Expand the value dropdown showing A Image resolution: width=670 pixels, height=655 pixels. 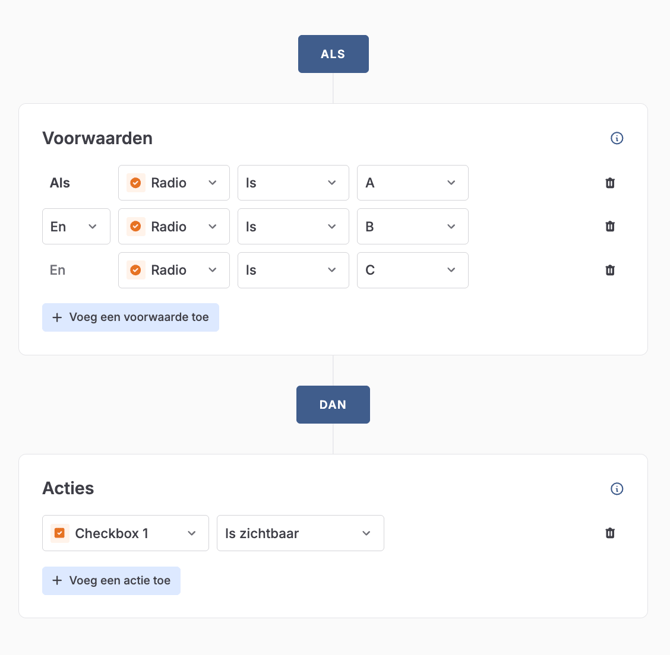tap(412, 183)
